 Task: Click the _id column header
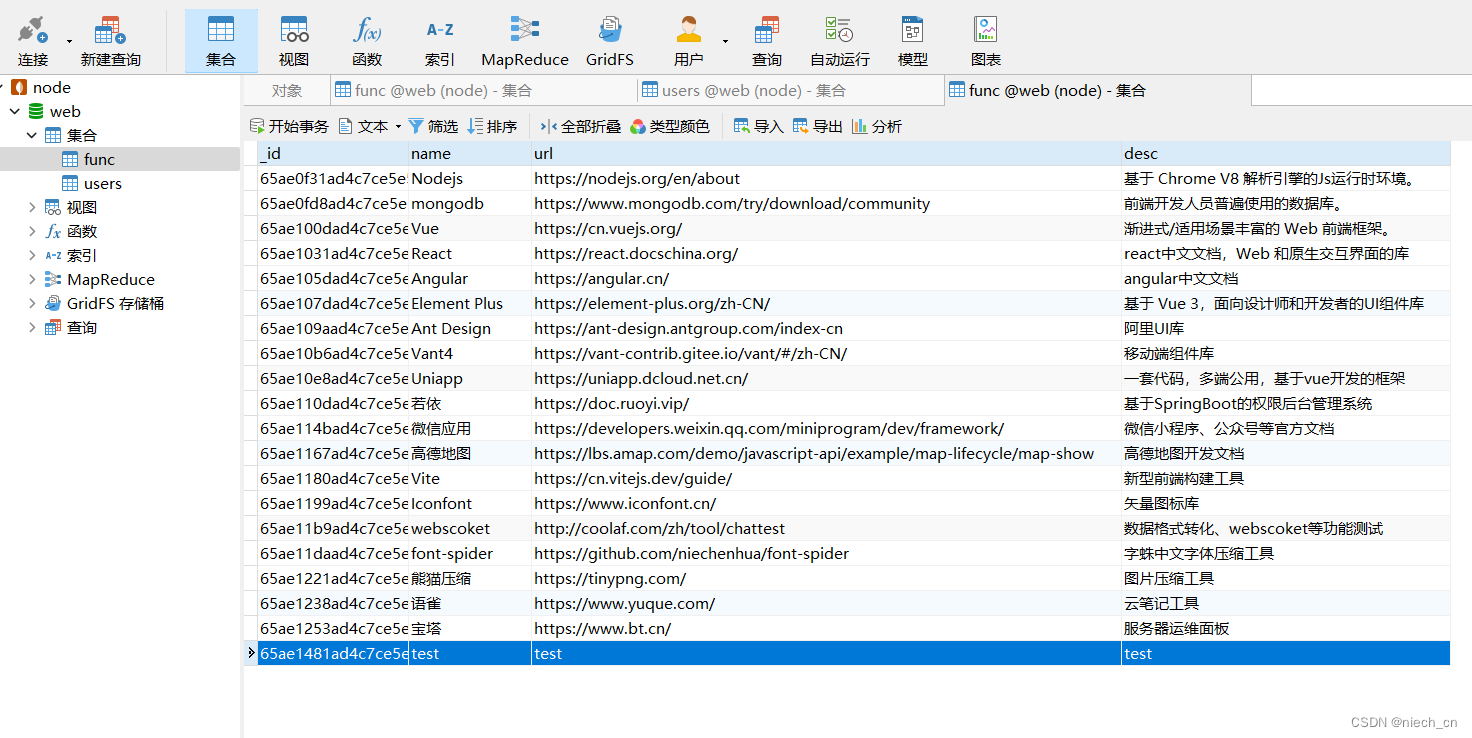pyautogui.click(x=333, y=154)
